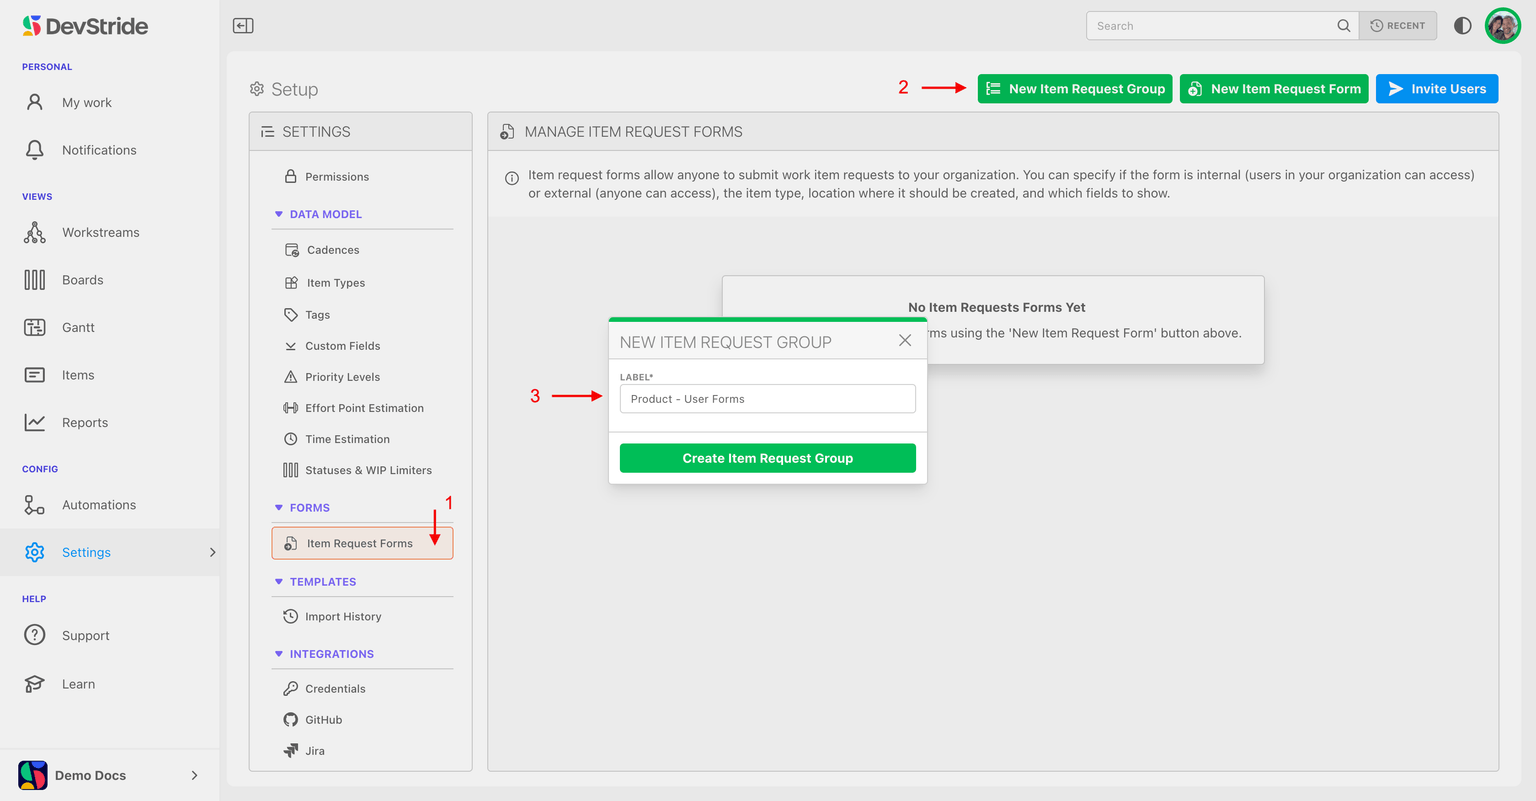Open the user profile avatar
The height and width of the screenshot is (801, 1536).
pyautogui.click(x=1503, y=26)
